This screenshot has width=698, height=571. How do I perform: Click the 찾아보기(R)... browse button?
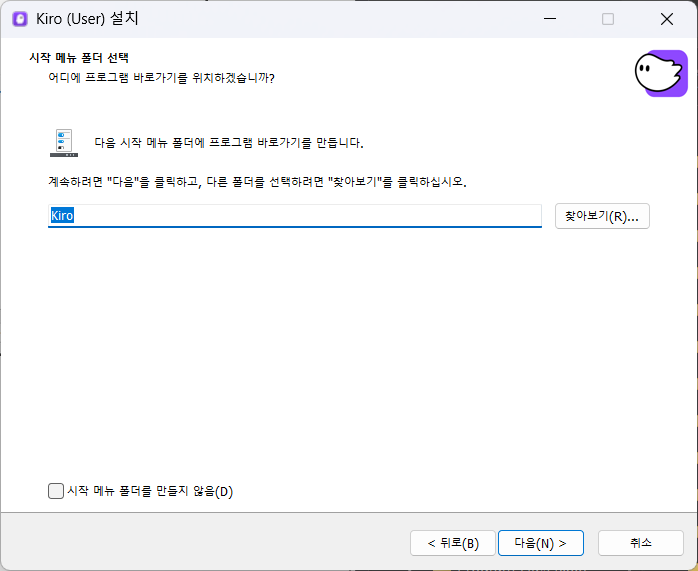(x=602, y=216)
